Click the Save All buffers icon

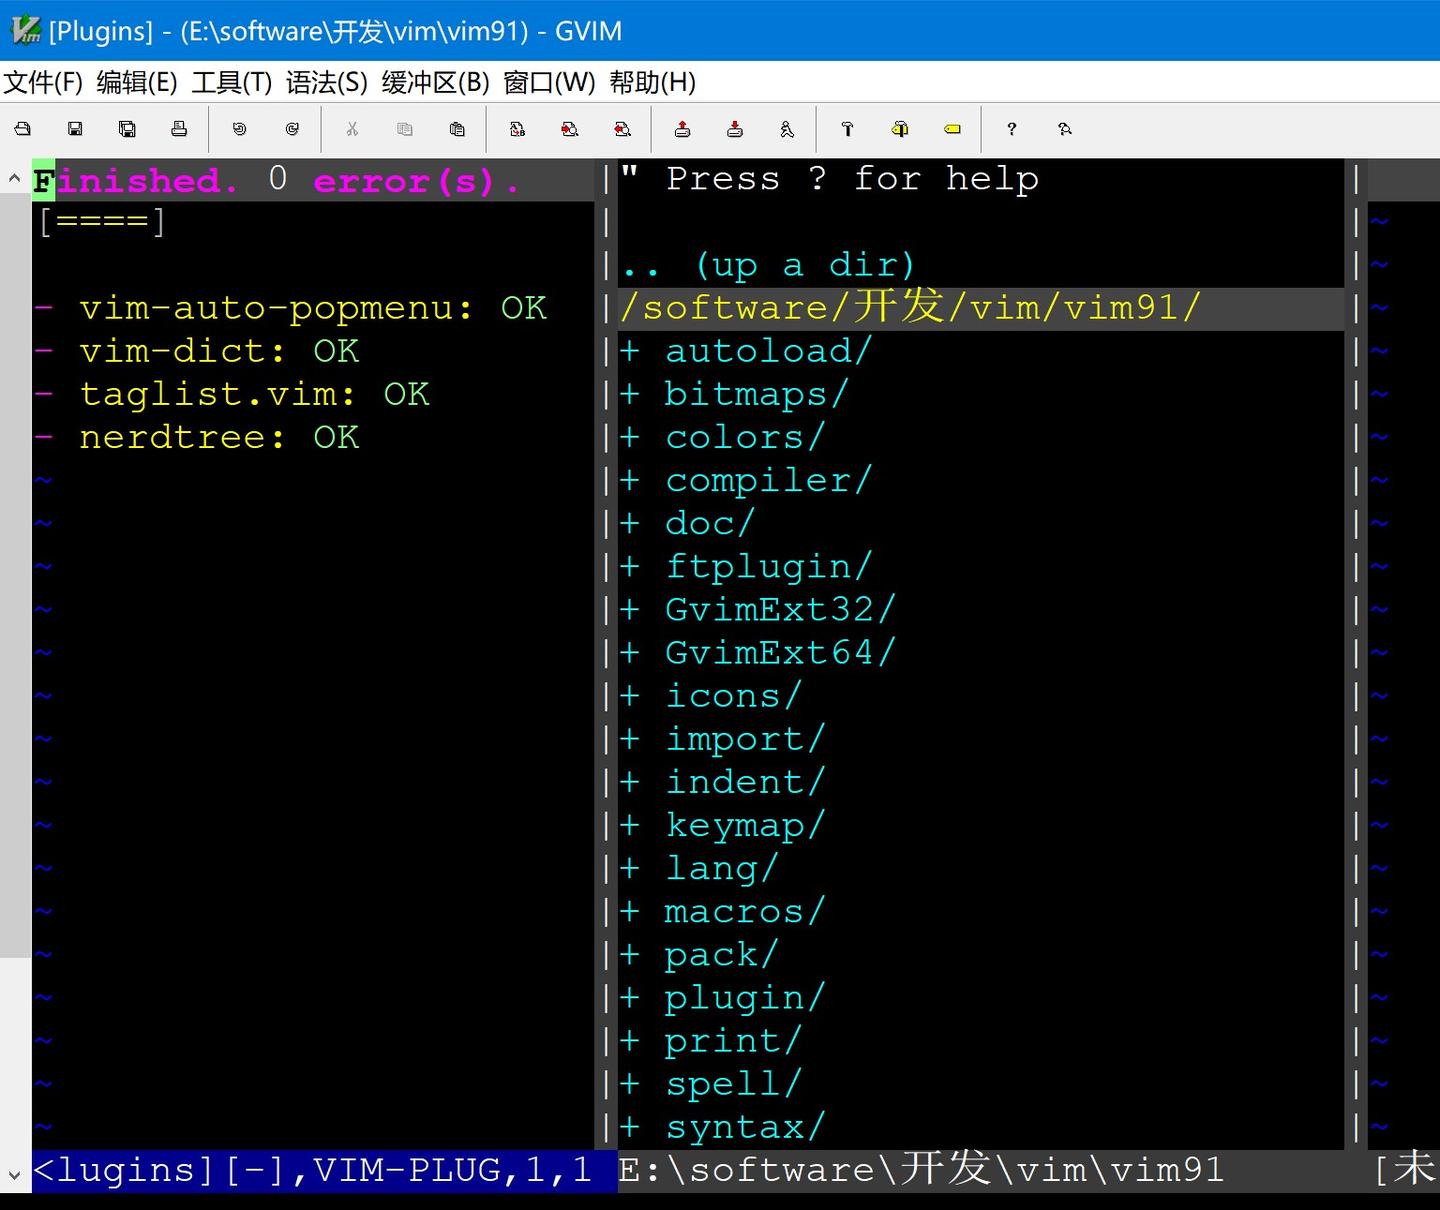[x=127, y=129]
